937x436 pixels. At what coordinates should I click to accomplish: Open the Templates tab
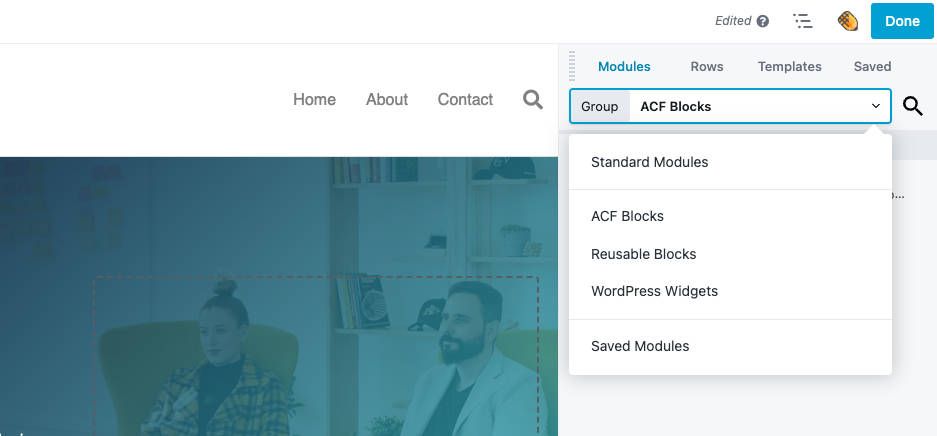tap(789, 66)
